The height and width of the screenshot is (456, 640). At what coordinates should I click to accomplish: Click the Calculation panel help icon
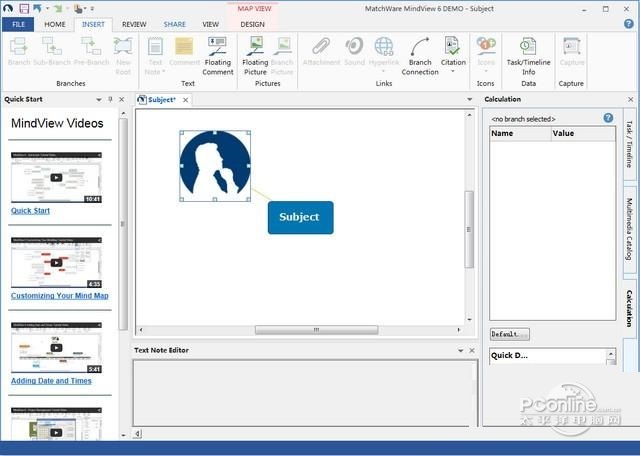[x=608, y=118]
